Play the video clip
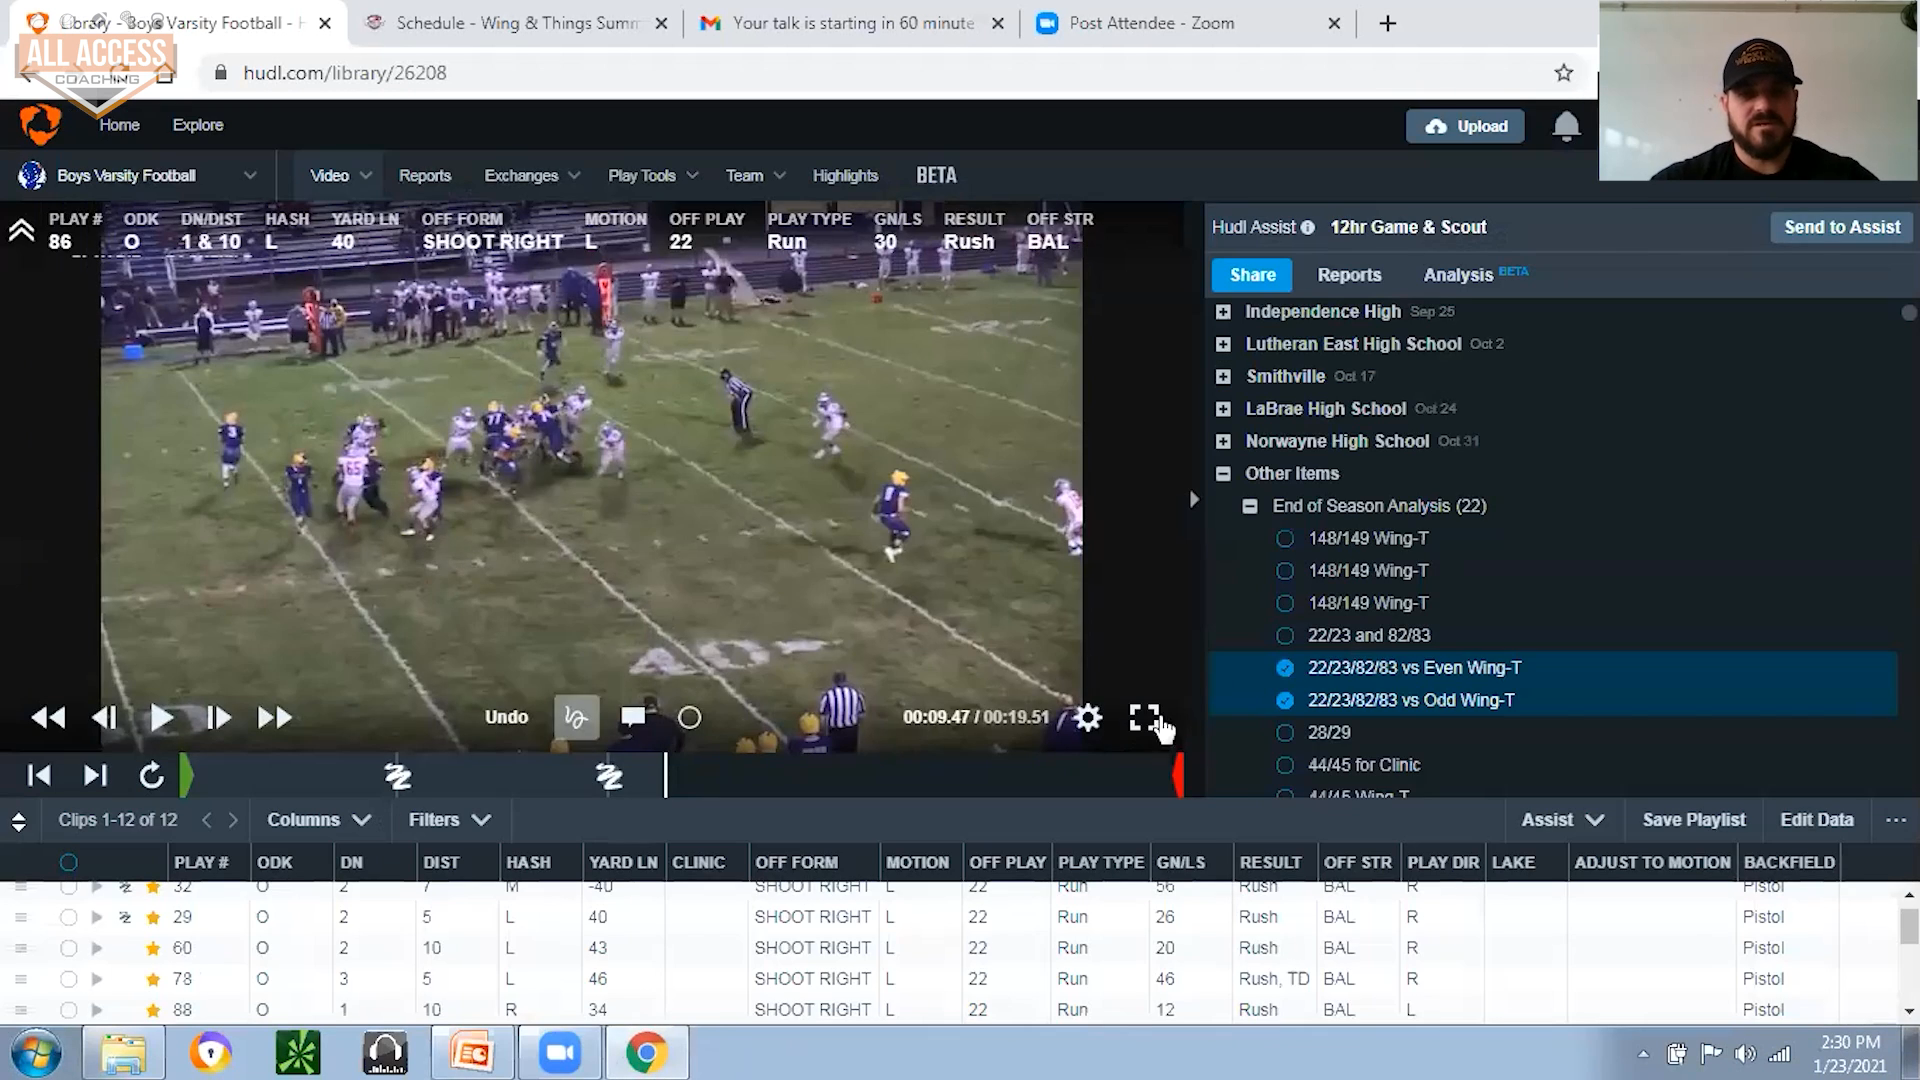 (161, 717)
